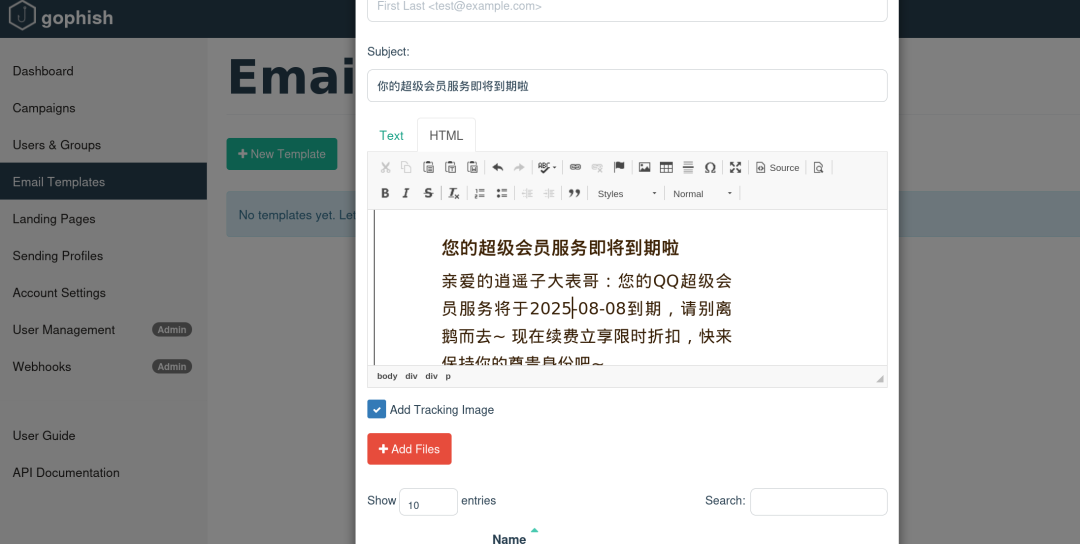
Task: Click the Preview document icon
Action: tap(818, 167)
